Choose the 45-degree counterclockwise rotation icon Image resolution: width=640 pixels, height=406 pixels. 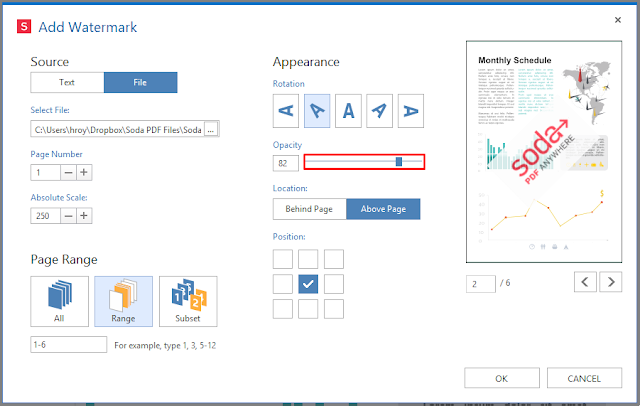[317, 111]
